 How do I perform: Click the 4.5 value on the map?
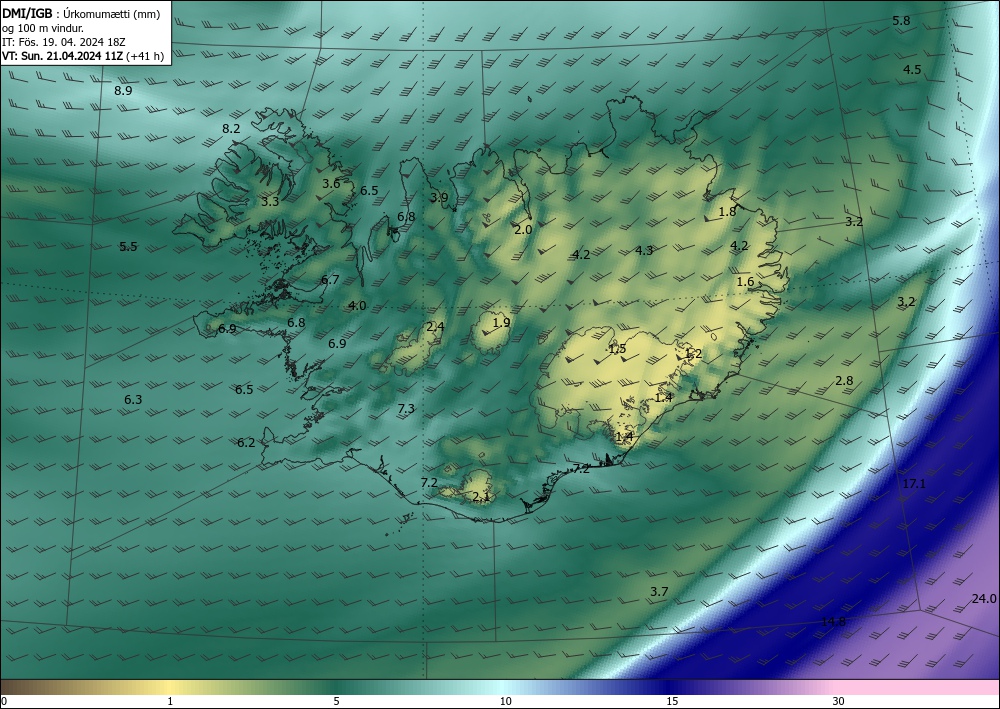912,69
